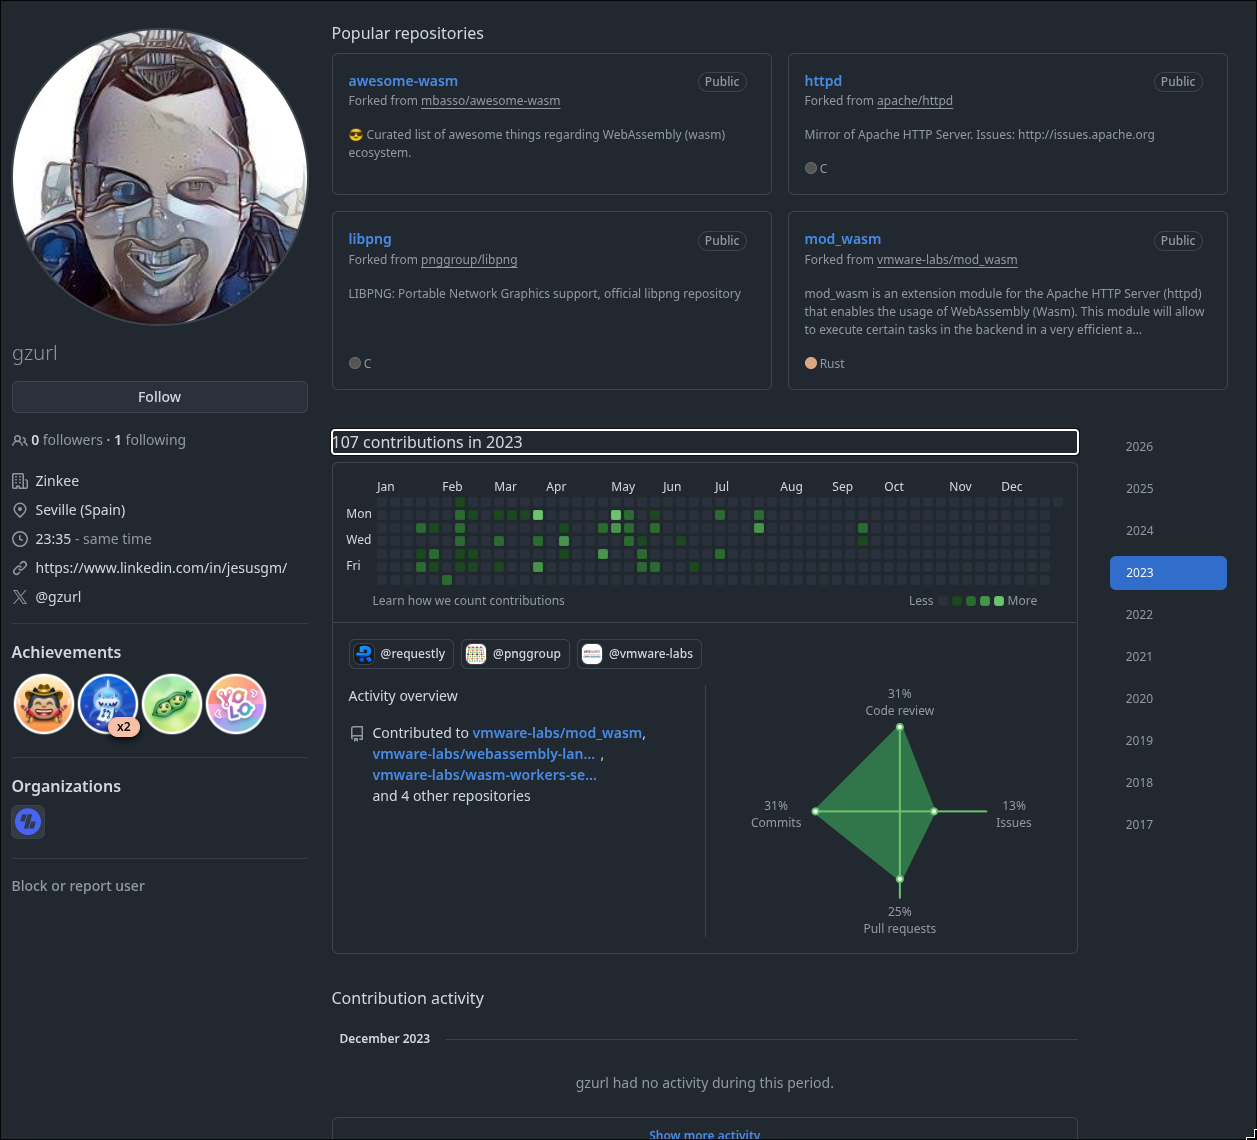Image resolution: width=1257 pixels, height=1140 pixels.
Task: Open the awesome-wasm repository
Action: point(403,81)
